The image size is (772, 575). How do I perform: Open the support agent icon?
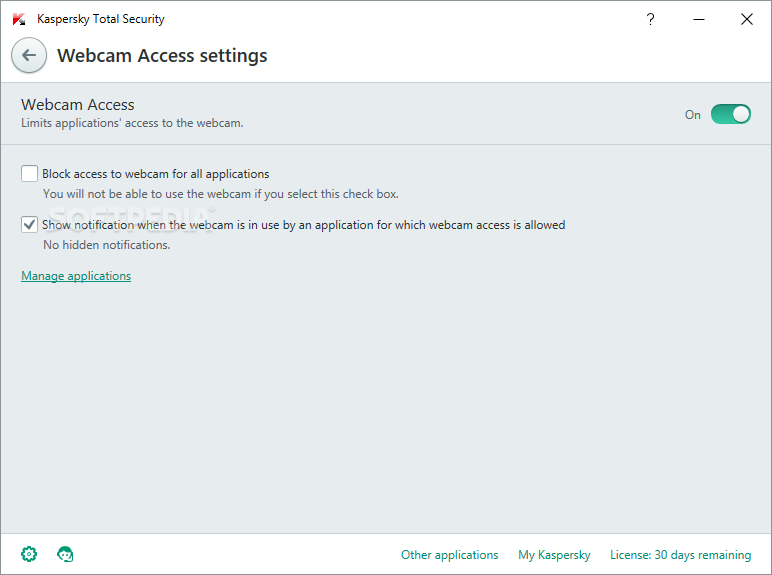tap(65, 554)
